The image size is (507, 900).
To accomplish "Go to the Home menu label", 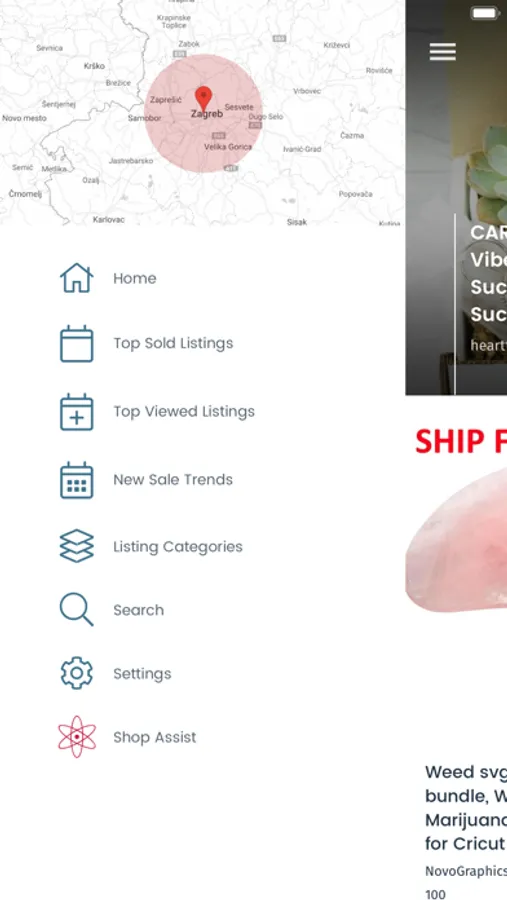I will coord(135,278).
